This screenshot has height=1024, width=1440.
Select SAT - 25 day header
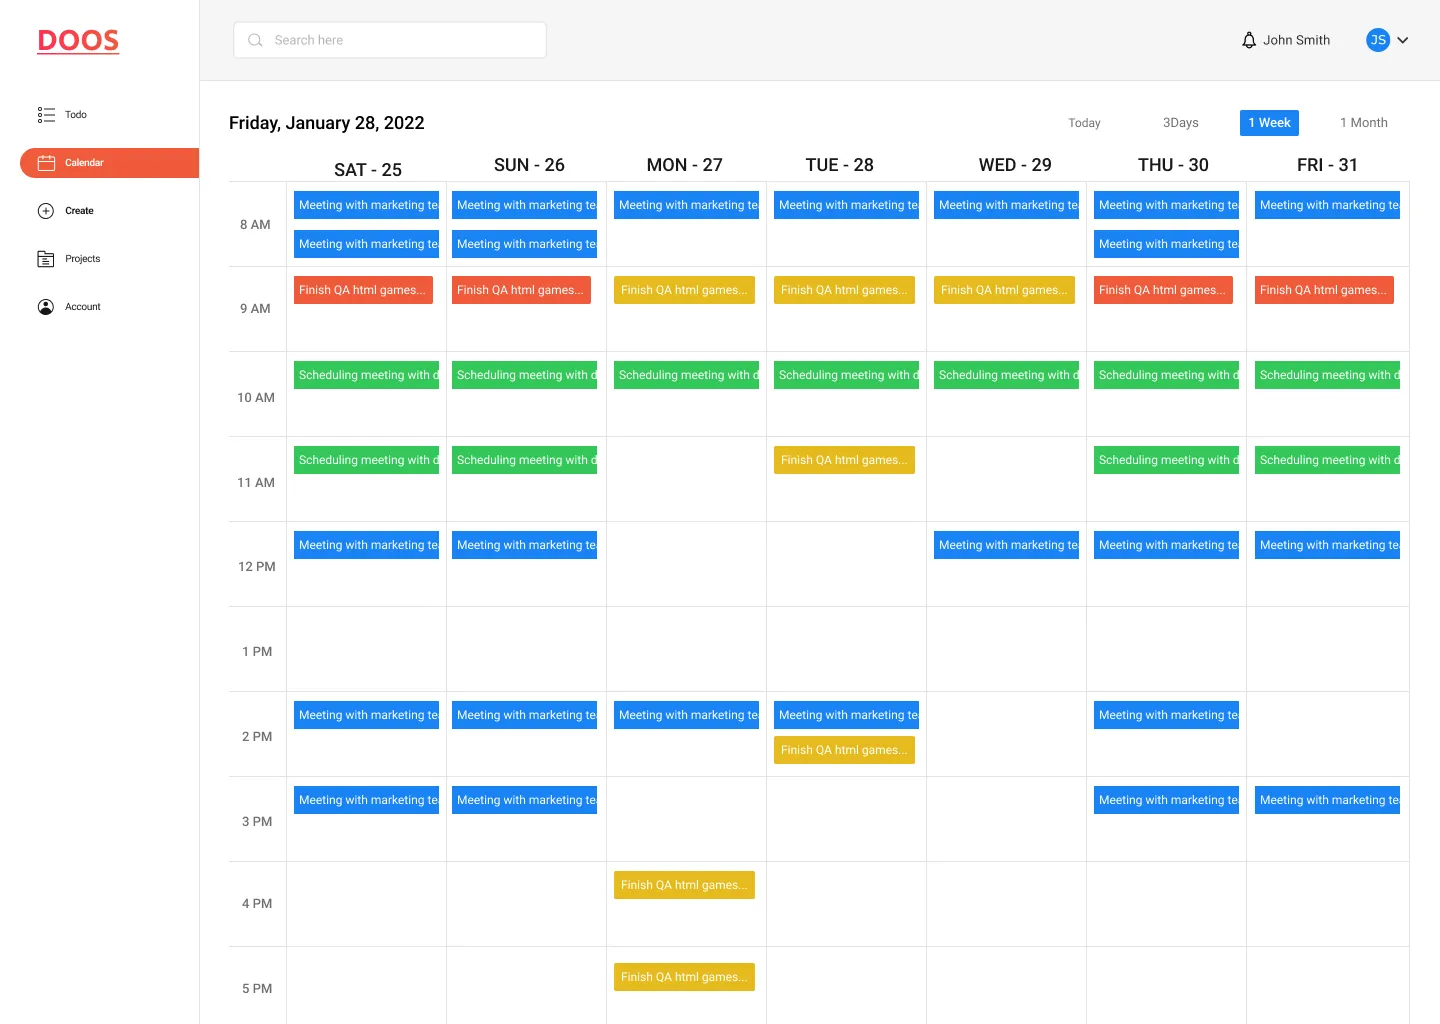click(368, 170)
